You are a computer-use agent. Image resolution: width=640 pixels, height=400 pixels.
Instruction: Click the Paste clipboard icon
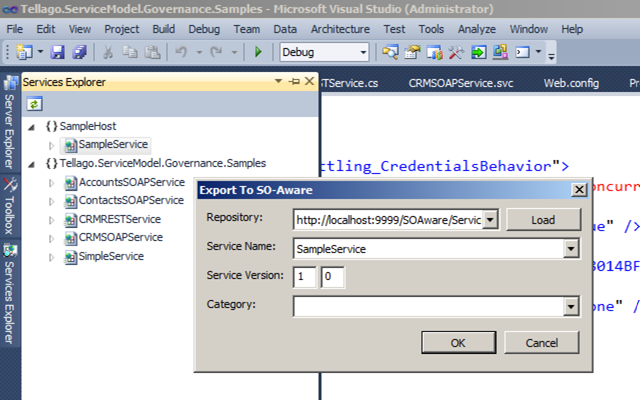(x=153, y=52)
